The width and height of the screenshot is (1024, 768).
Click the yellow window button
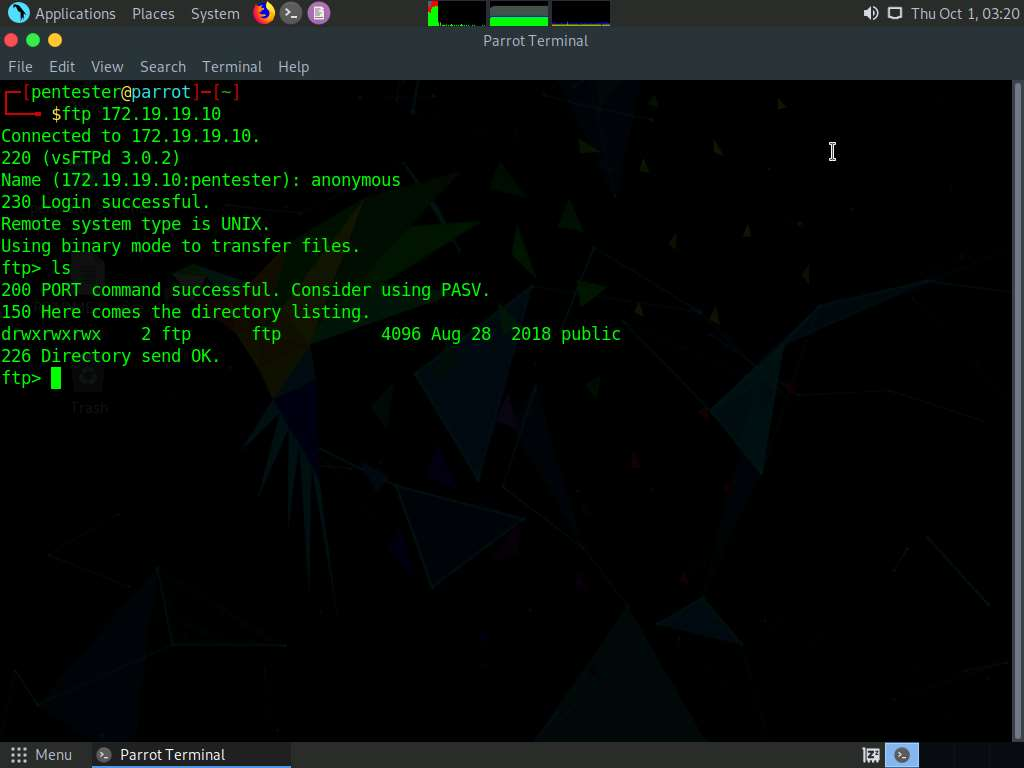(56, 40)
